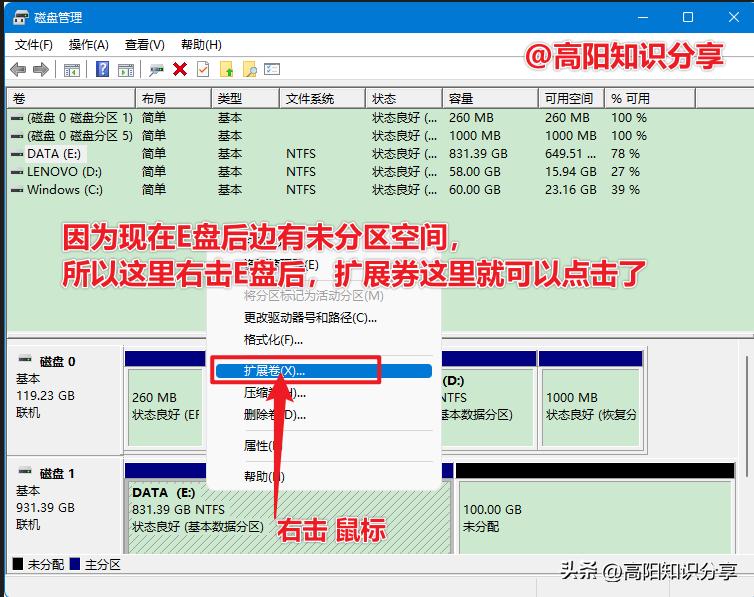
Task: Click the disk connect/refresh toolbar icon
Action: pos(156,70)
